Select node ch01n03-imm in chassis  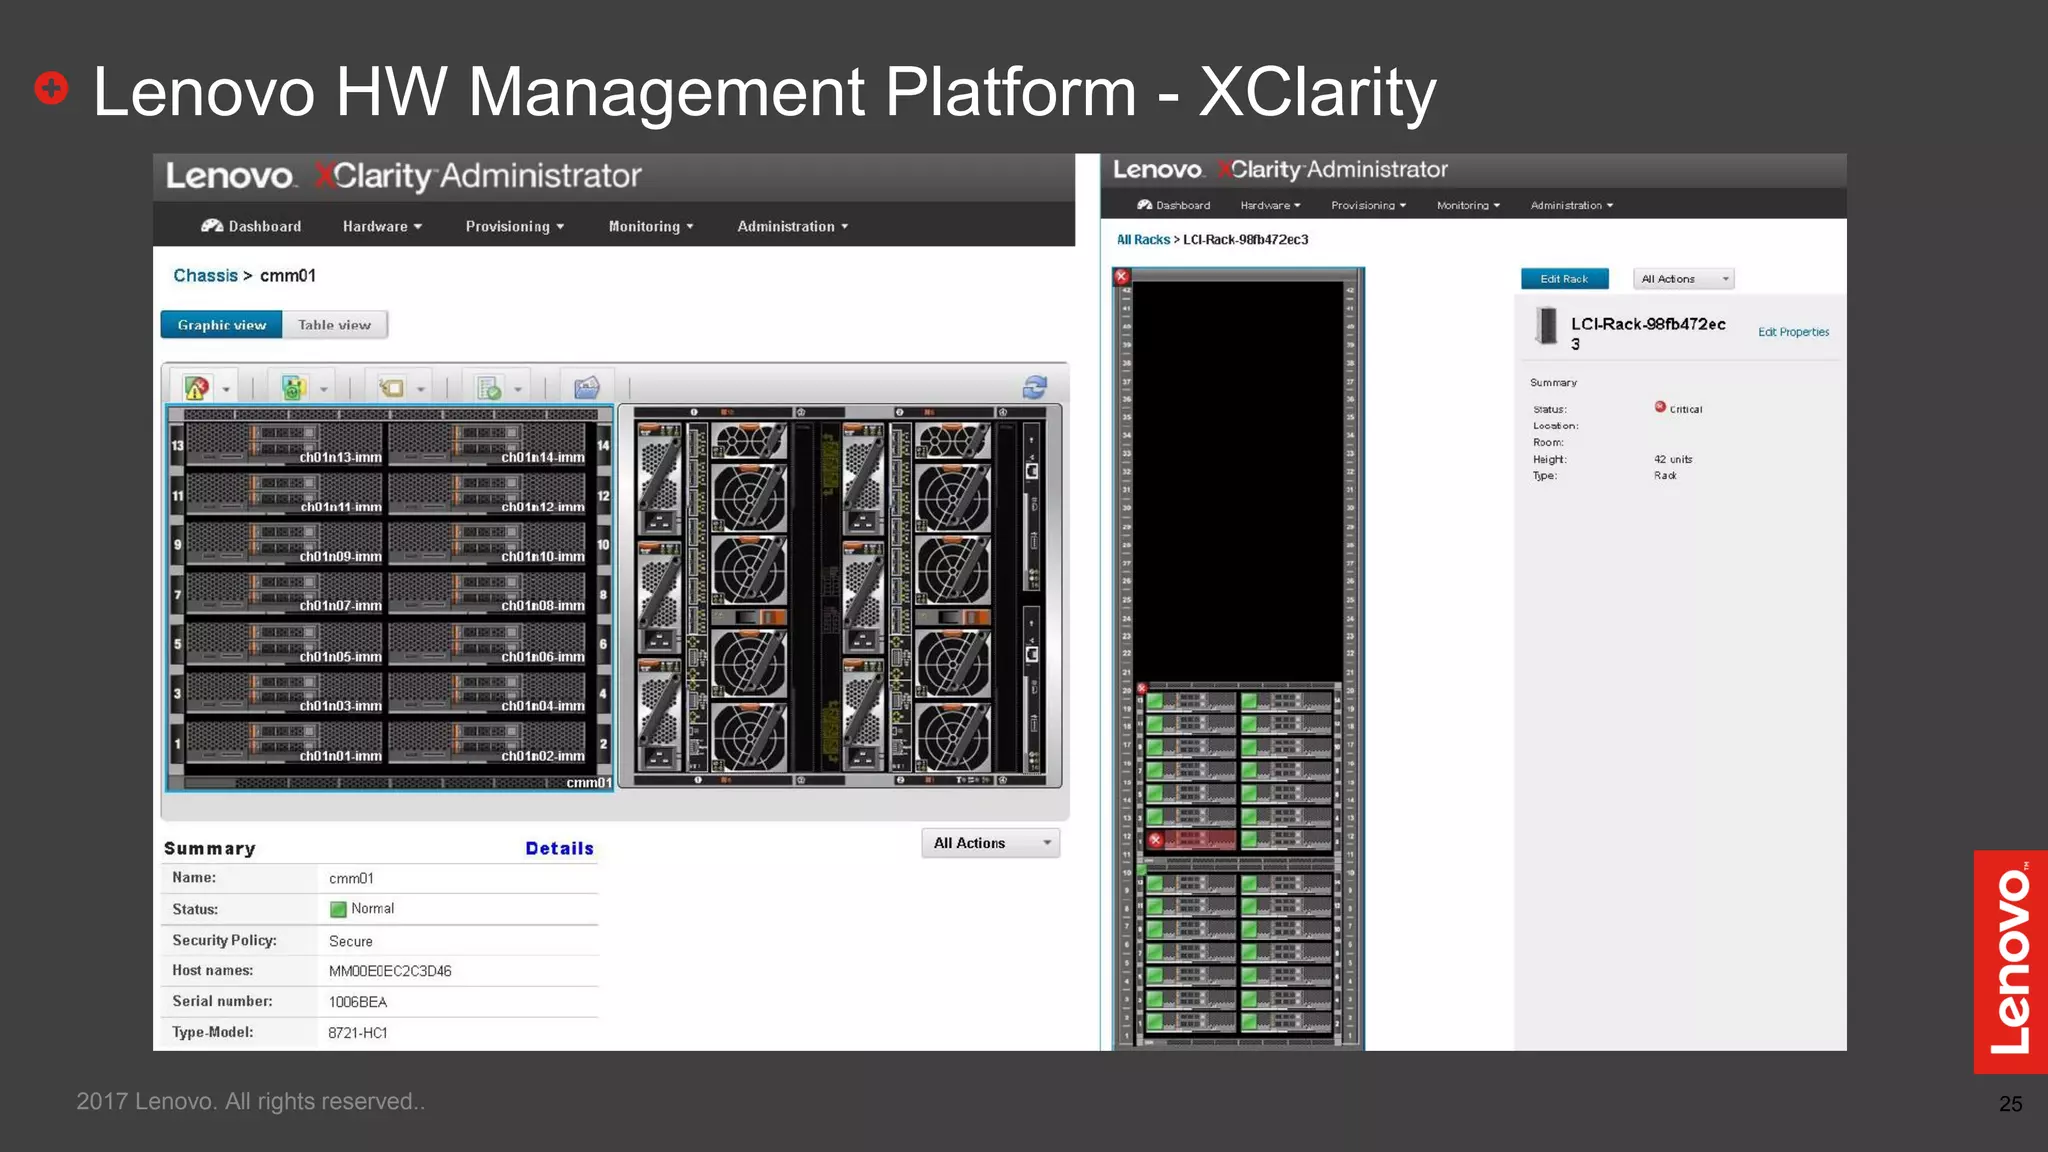285,693
